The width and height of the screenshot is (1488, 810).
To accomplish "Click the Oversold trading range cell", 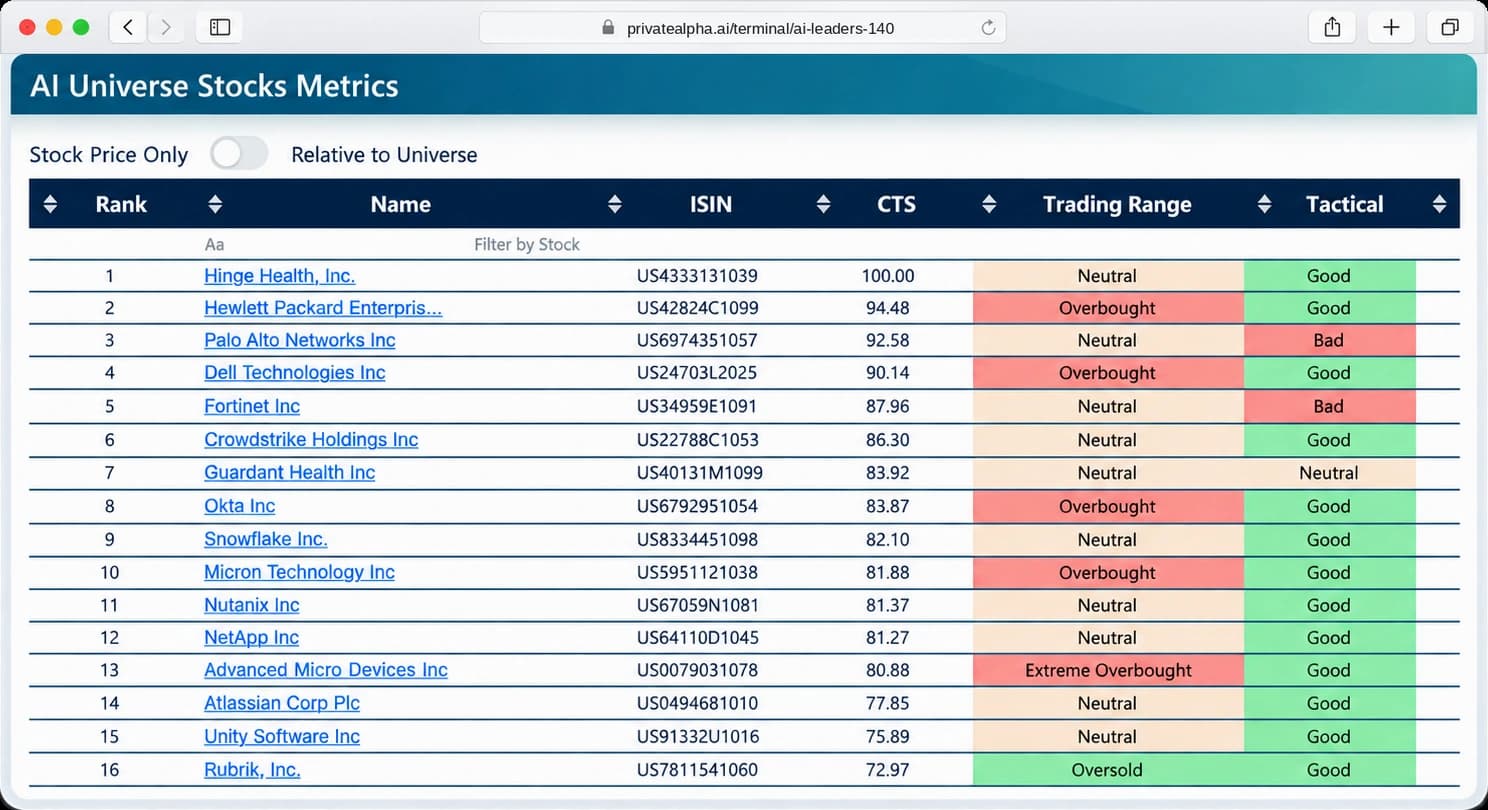I will tap(1108, 770).
